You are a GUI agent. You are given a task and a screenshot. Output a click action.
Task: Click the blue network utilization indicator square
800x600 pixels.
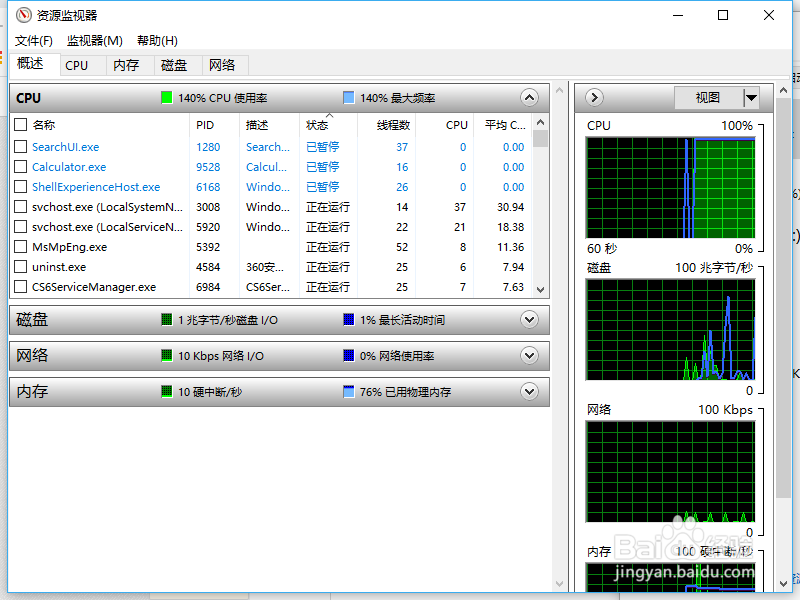coord(348,356)
